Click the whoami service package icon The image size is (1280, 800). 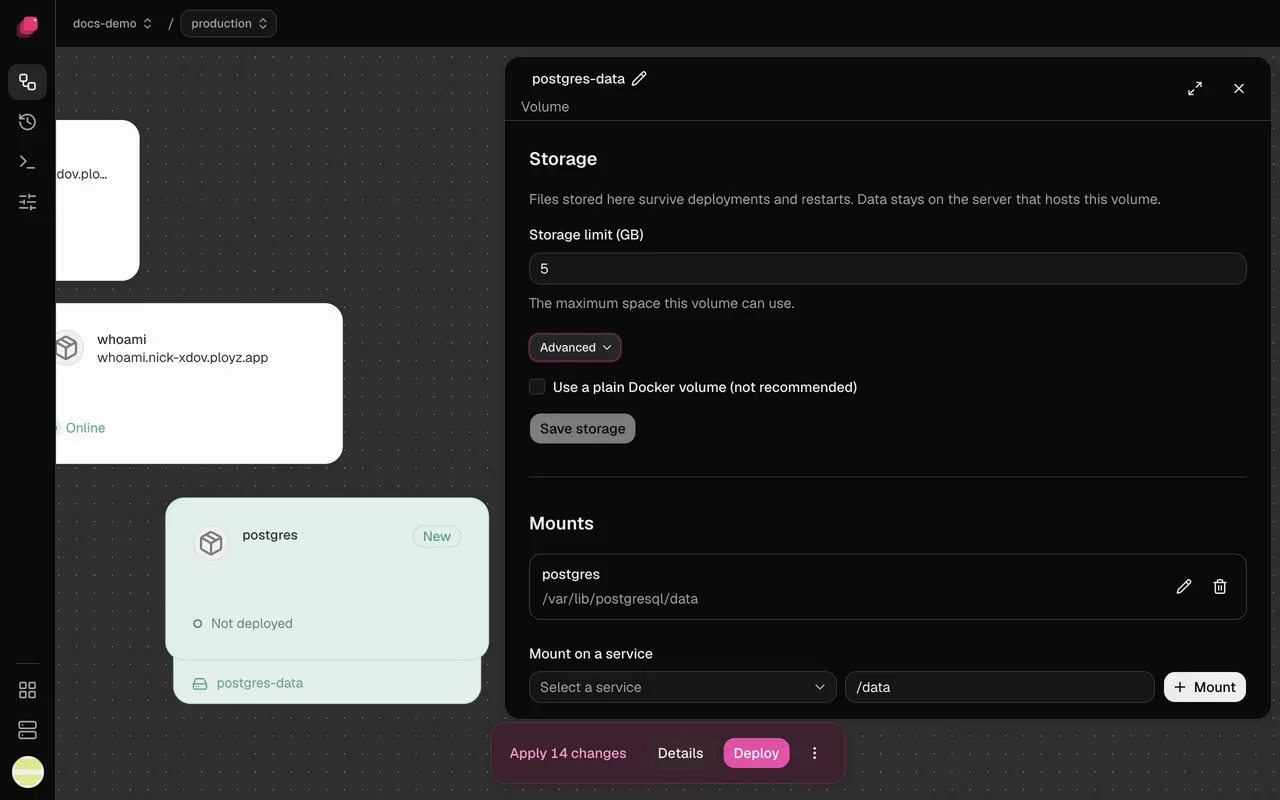click(66, 347)
